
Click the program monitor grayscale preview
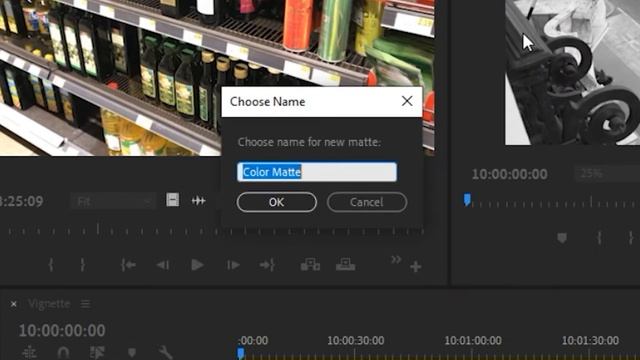click(x=572, y=72)
